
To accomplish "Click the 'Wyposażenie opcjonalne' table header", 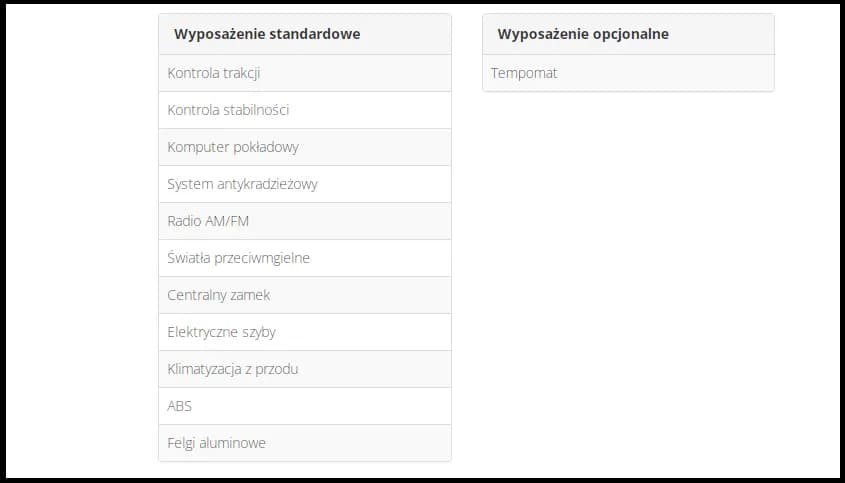I will [x=628, y=34].
